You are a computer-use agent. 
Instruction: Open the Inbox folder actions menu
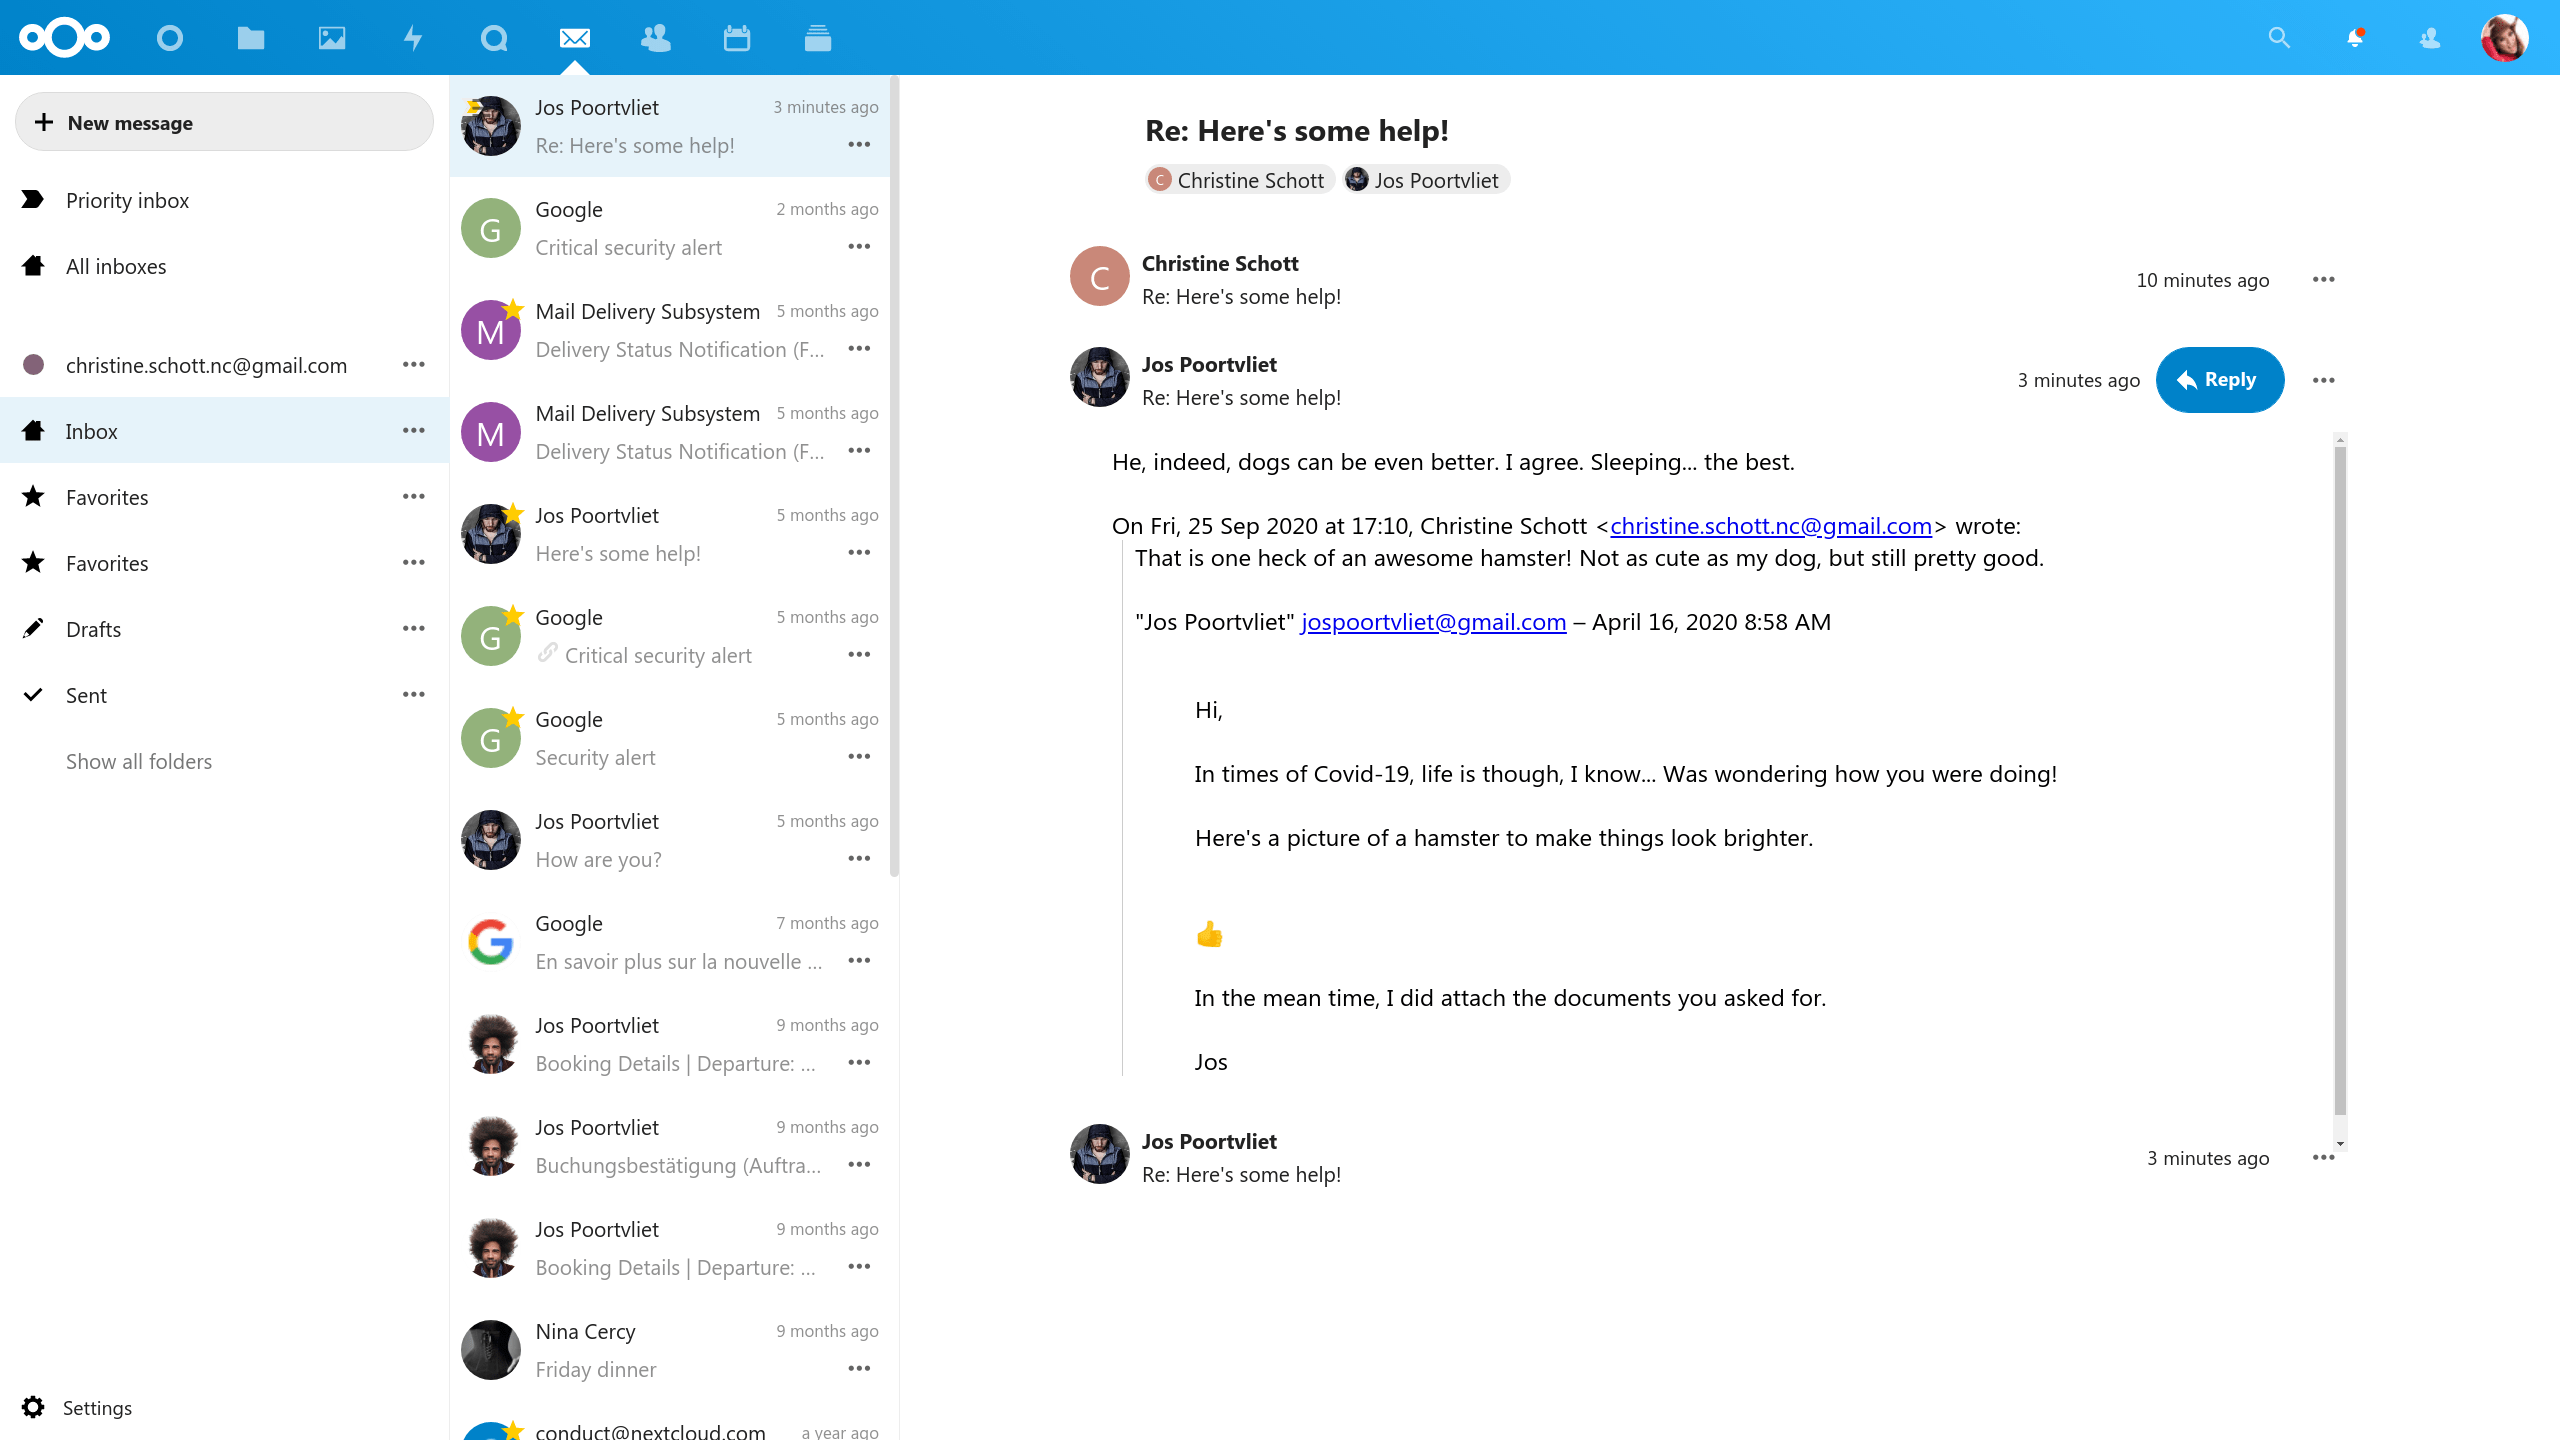[414, 430]
